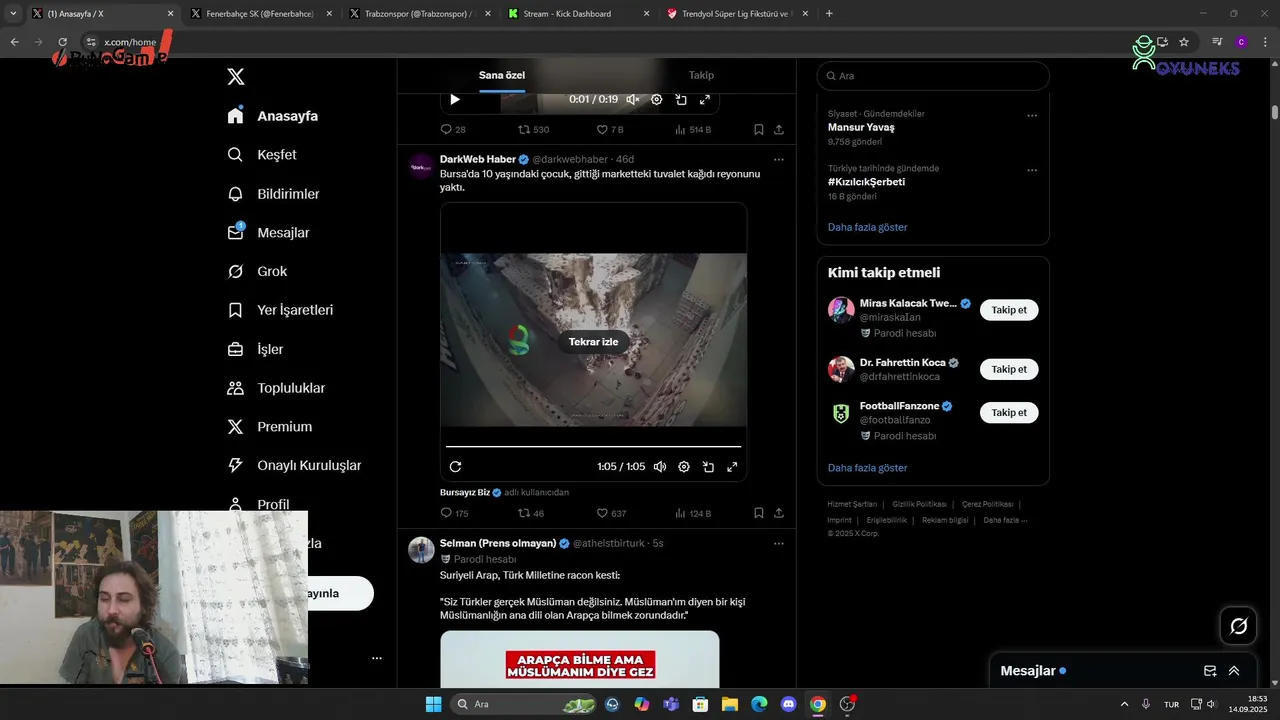Click Daha fazla göster under trends
Viewport: 1280px width, 720px height.
click(868, 227)
